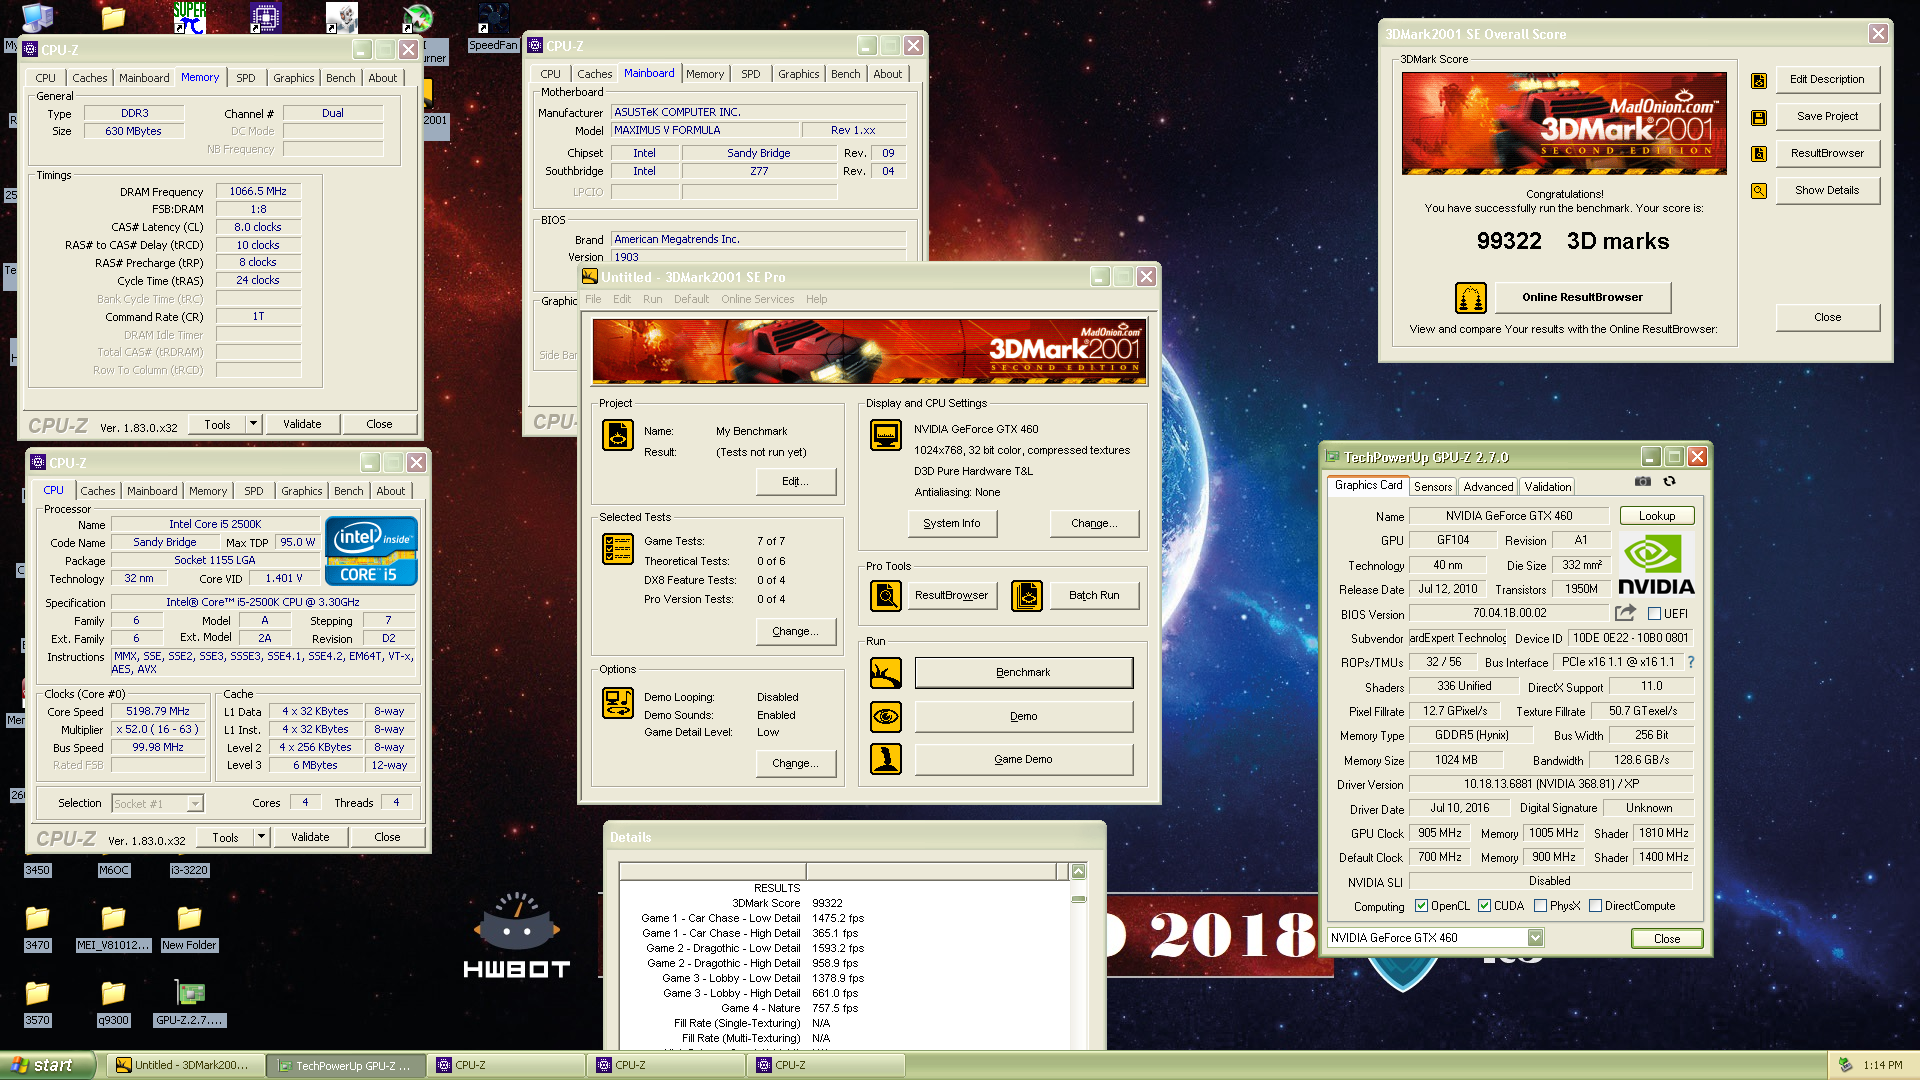Screen dimensions: 1920x1080
Task: Click the Project icon in 3DMark2001 window
Action: pos(618,435)
